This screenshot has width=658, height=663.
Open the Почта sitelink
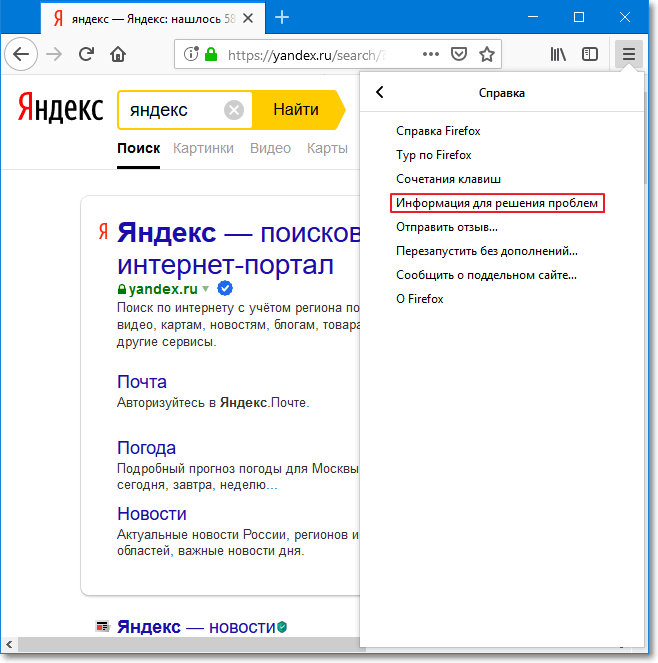(142, 382)
